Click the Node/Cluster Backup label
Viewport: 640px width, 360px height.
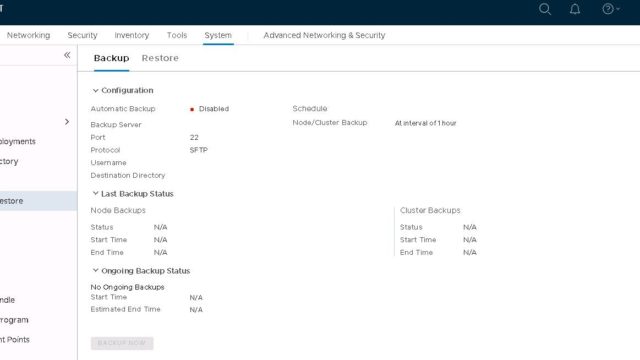click(330, 123)
